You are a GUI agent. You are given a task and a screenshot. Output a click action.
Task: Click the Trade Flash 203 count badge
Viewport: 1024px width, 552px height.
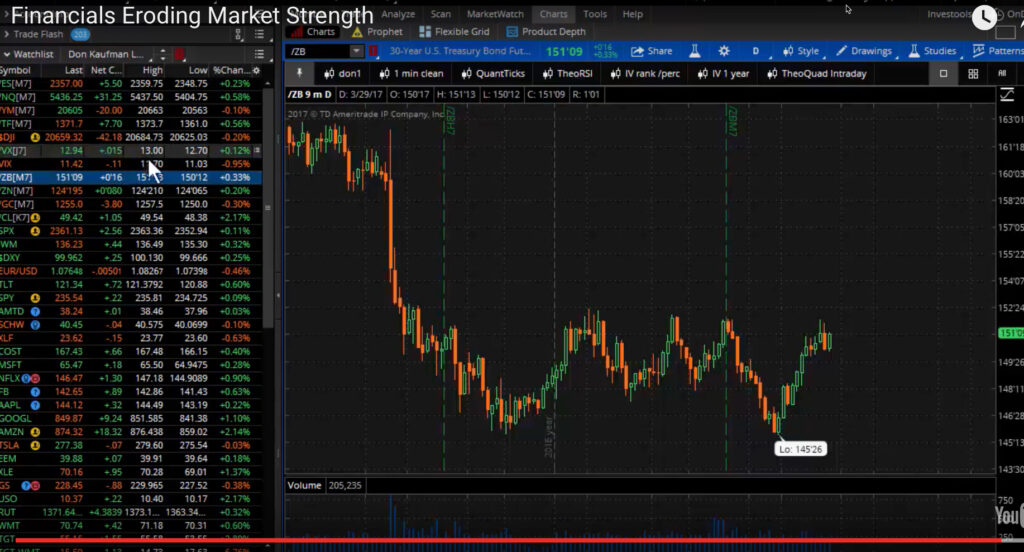(x=80, y=34)
